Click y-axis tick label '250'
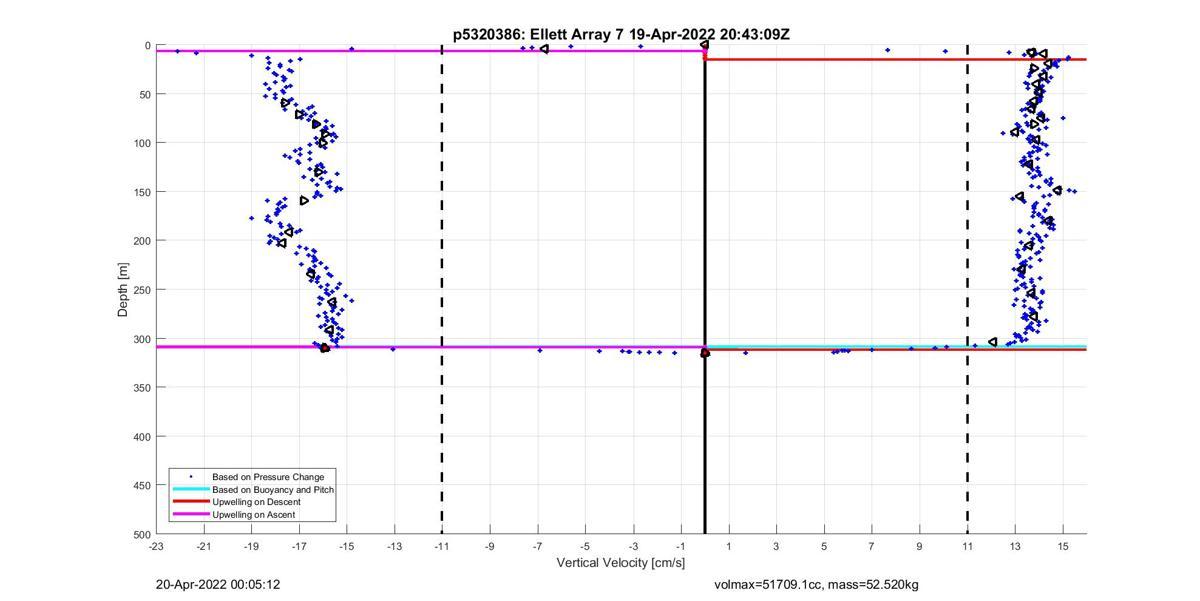 point(141,290)
